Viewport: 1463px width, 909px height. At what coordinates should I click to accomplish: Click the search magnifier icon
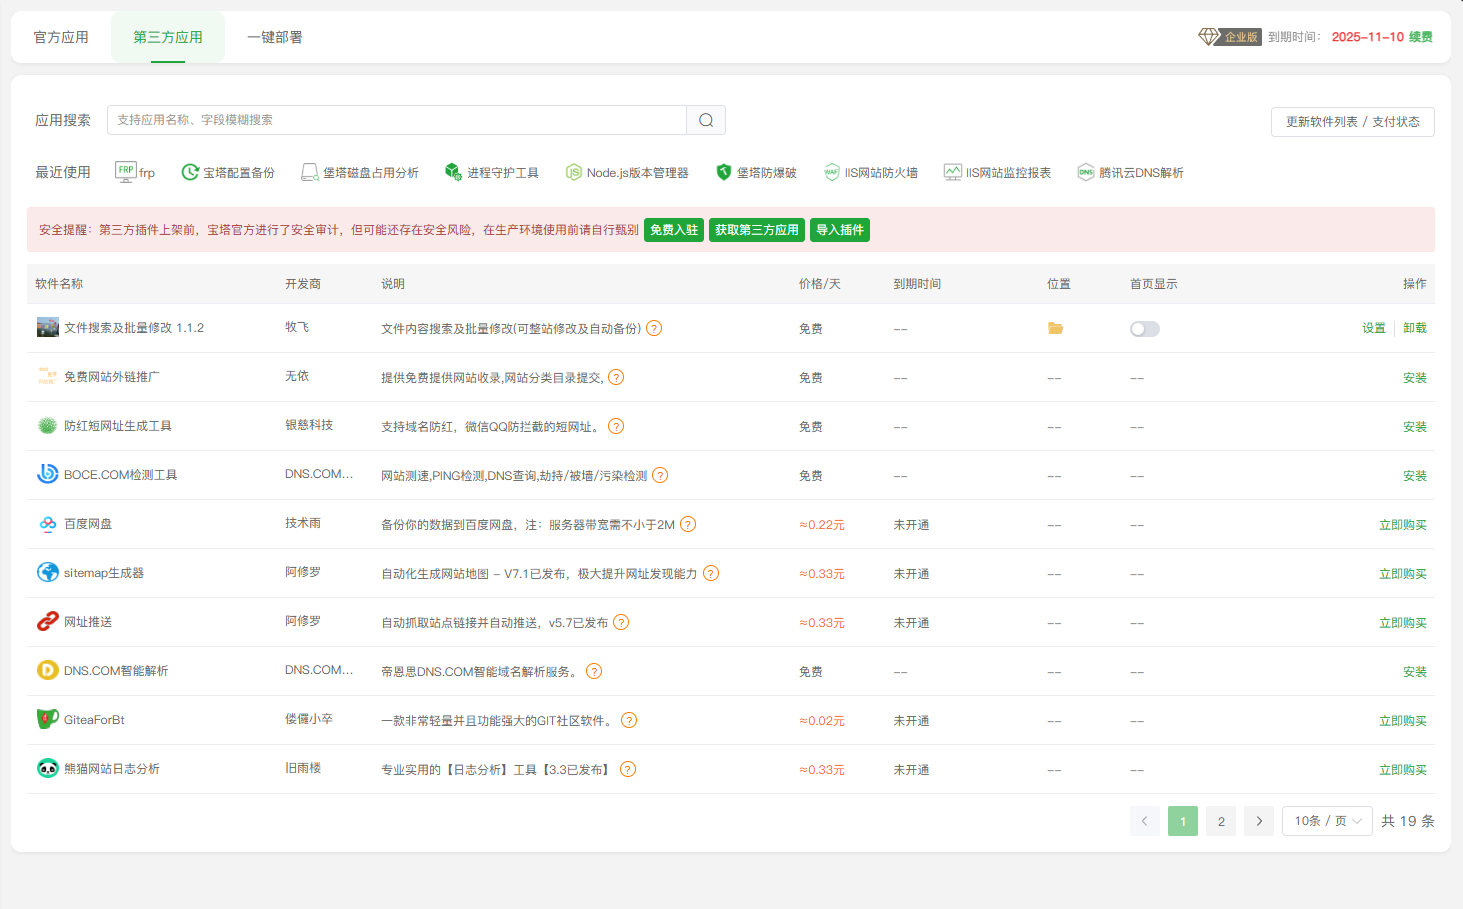[706, 119]
